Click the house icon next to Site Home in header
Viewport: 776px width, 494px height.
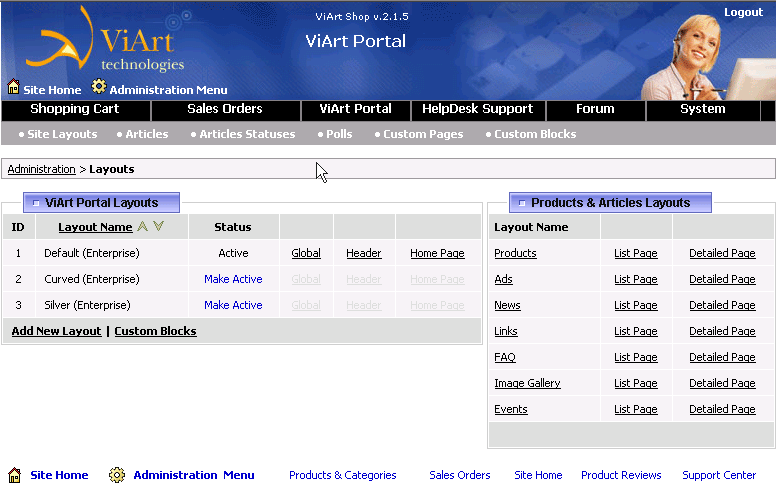[13, 87]
